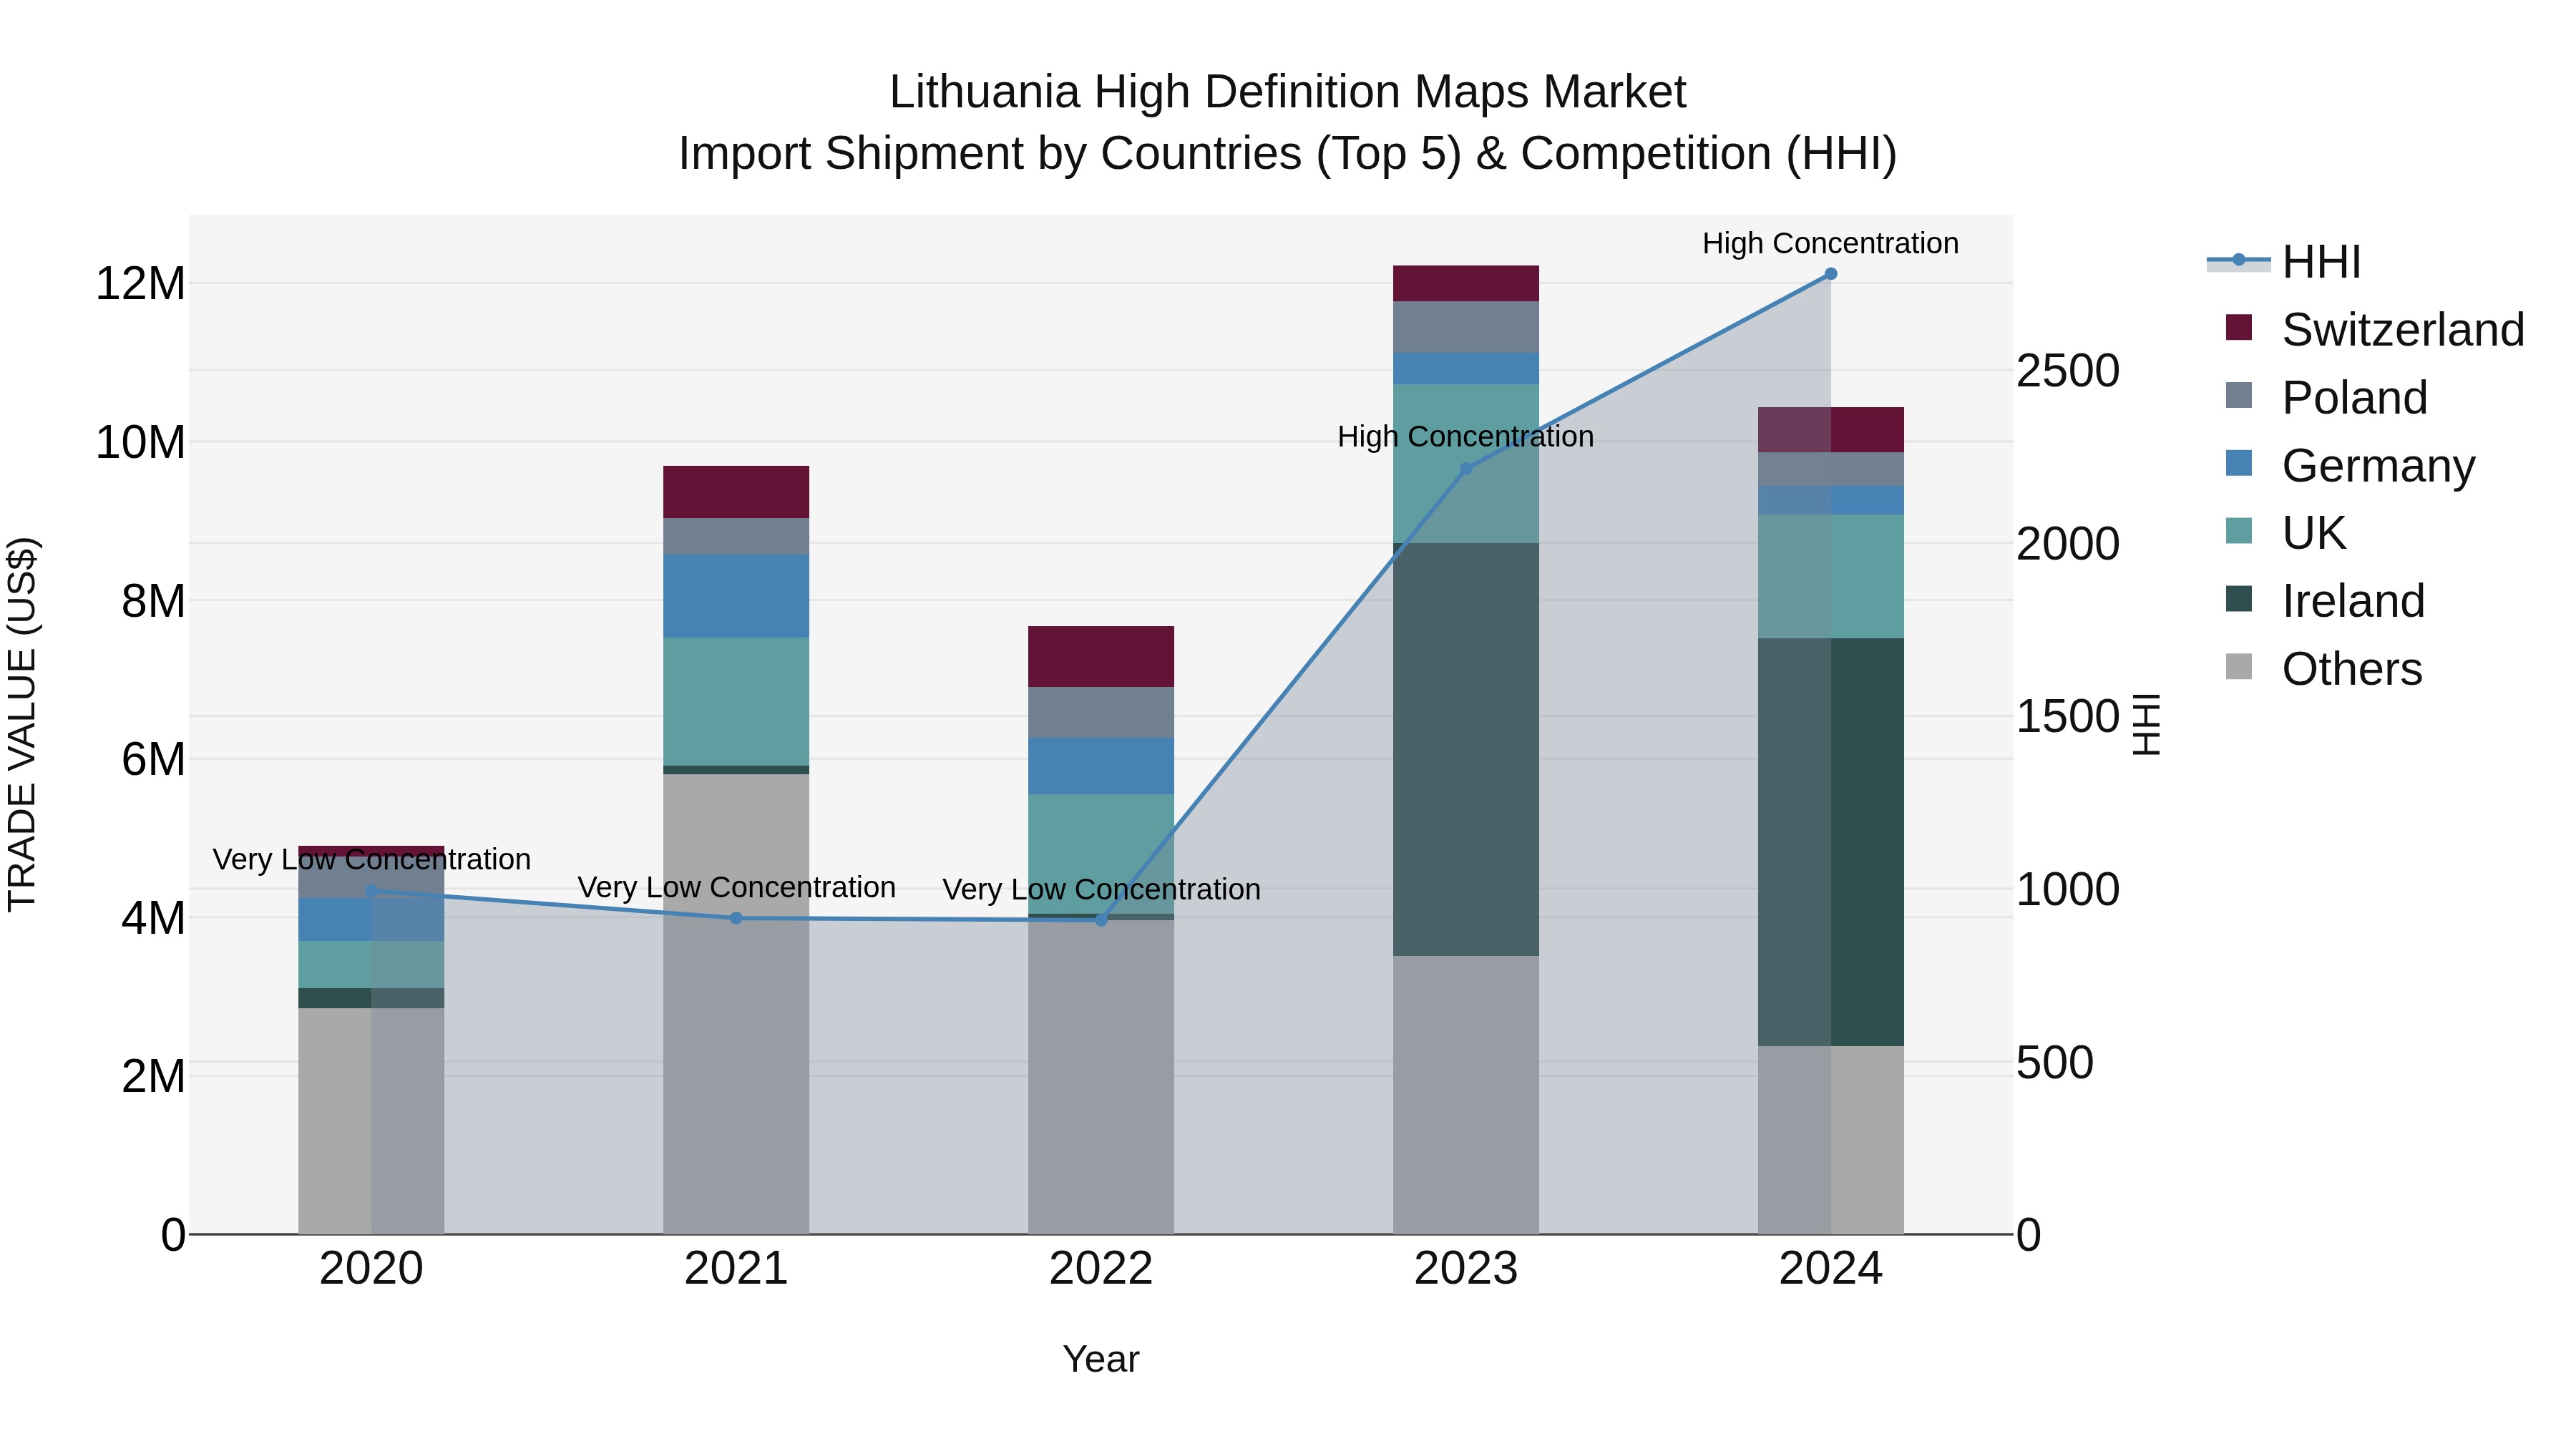Viewport: 2576px width, 1449px height.
Task: Click the Ireland dark green swatch in legend
Action: tap(2239, 599)
